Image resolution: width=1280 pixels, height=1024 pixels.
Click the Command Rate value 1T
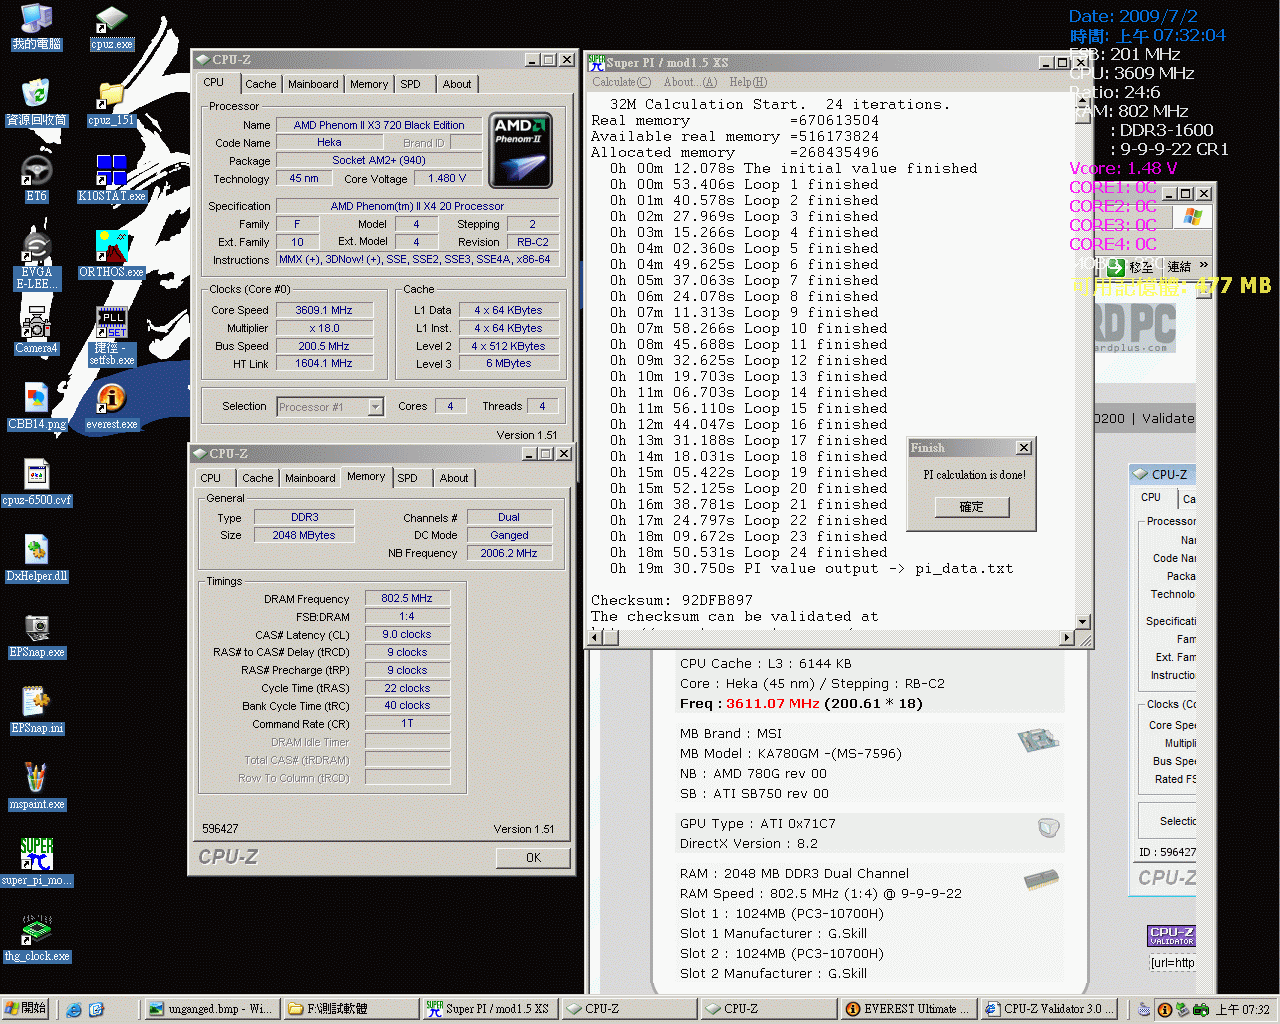(407, 724)
